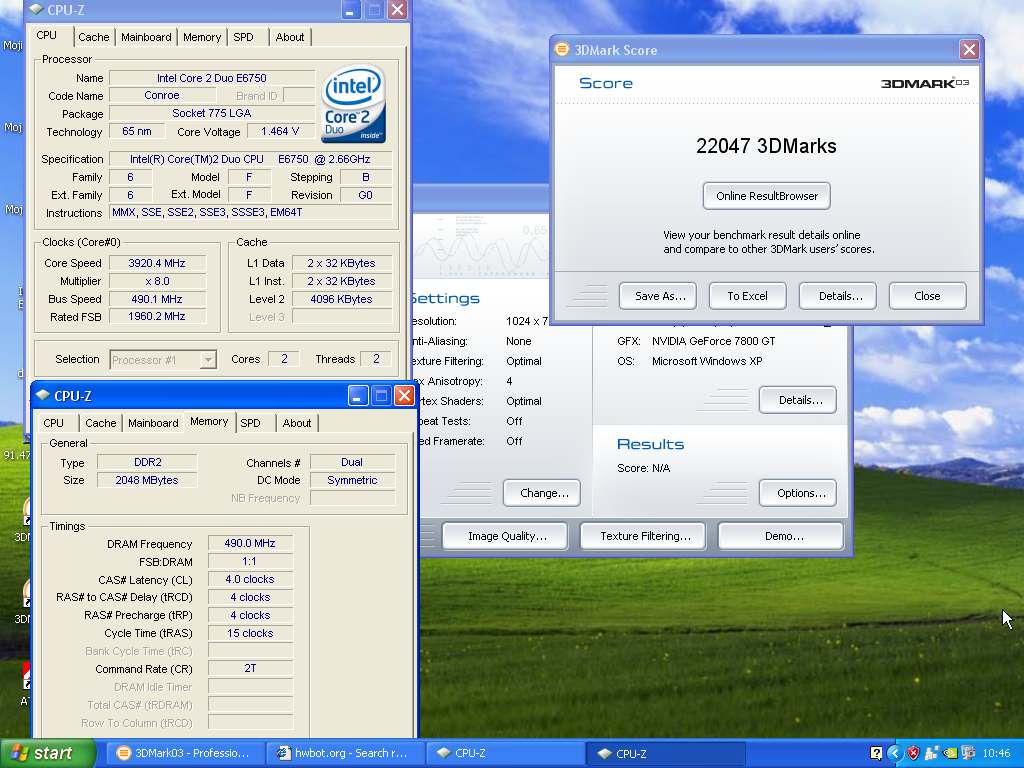Viewport: 1024px width, 768px height.
Task: Open Mainboard tab in upper CPU-Z window
Action: pyautogui.click(x=146, y=37)
